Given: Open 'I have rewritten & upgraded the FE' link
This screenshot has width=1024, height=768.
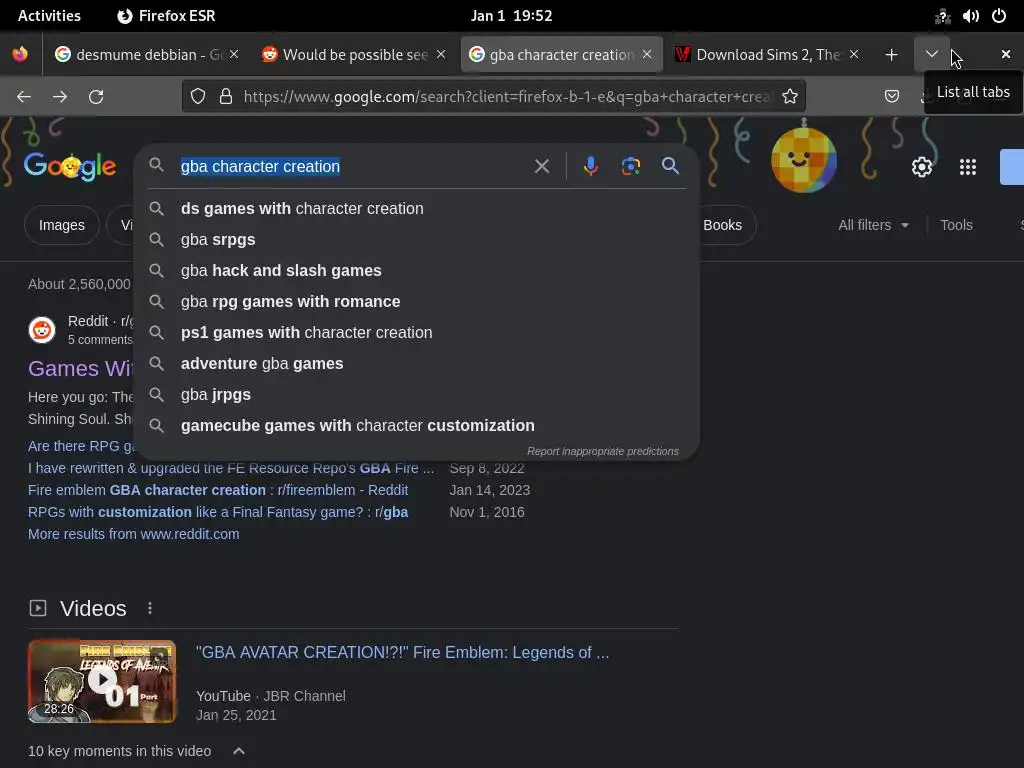Looking at the screenshot, I should (x=231, y=468).
